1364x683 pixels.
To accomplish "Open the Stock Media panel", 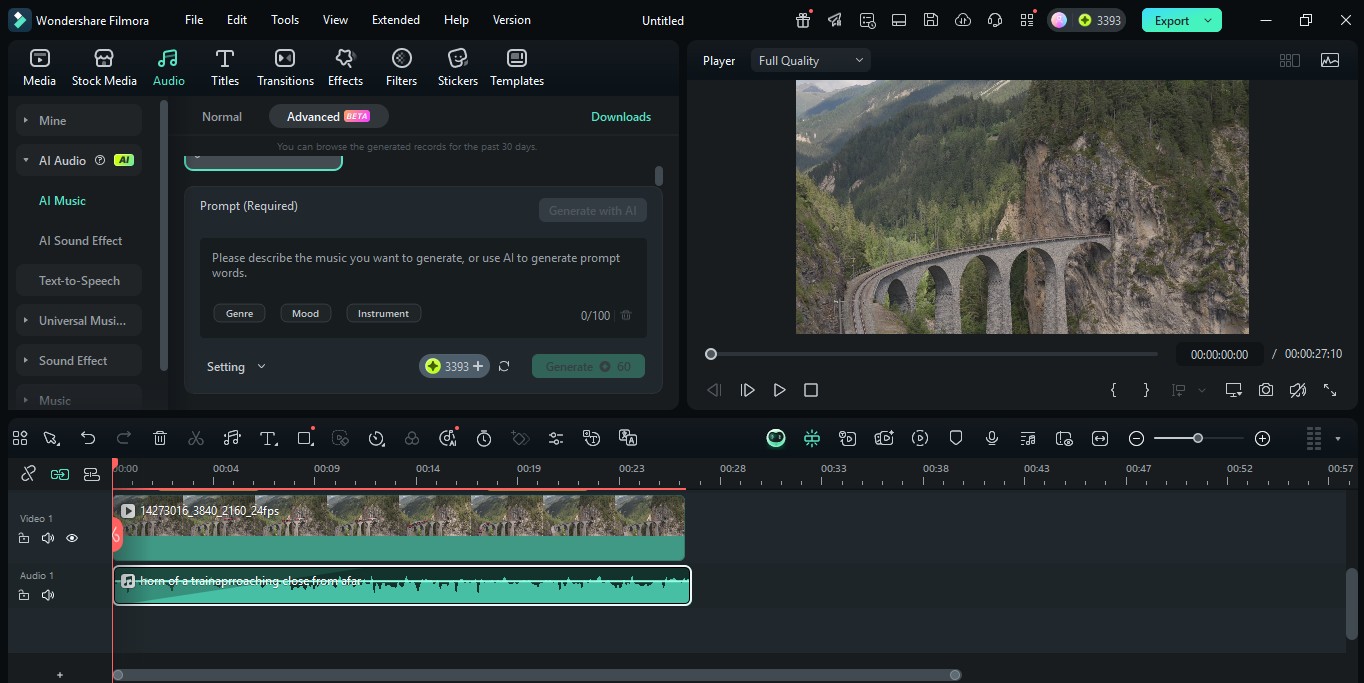I will coord(104,67).
